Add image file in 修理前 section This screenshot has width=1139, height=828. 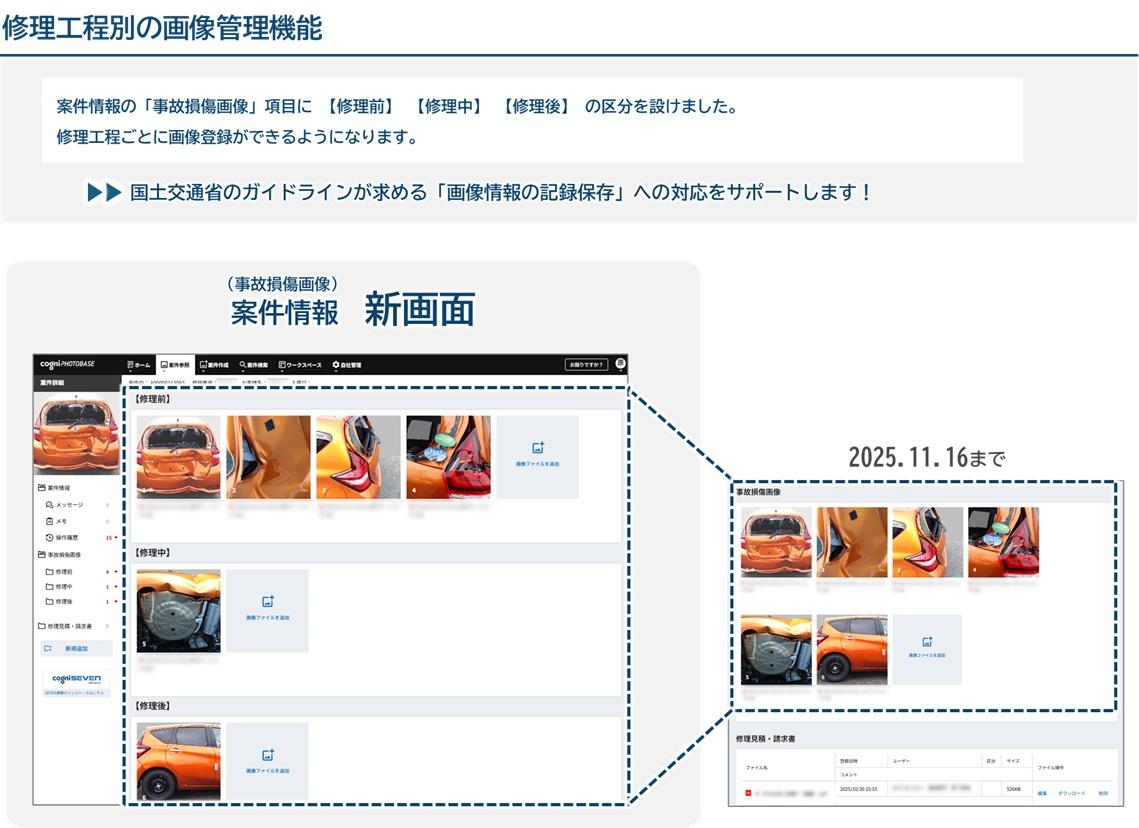click(x=537, y=456)
